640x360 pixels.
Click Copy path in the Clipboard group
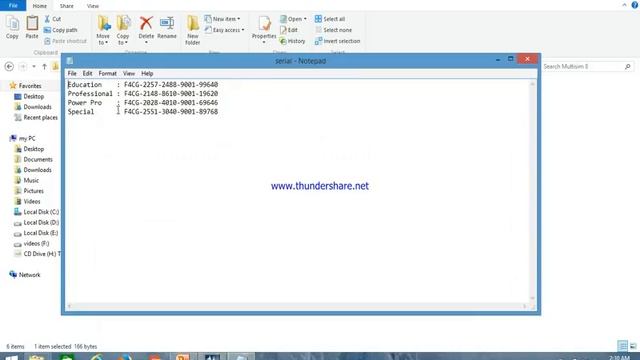coord(60,30)
